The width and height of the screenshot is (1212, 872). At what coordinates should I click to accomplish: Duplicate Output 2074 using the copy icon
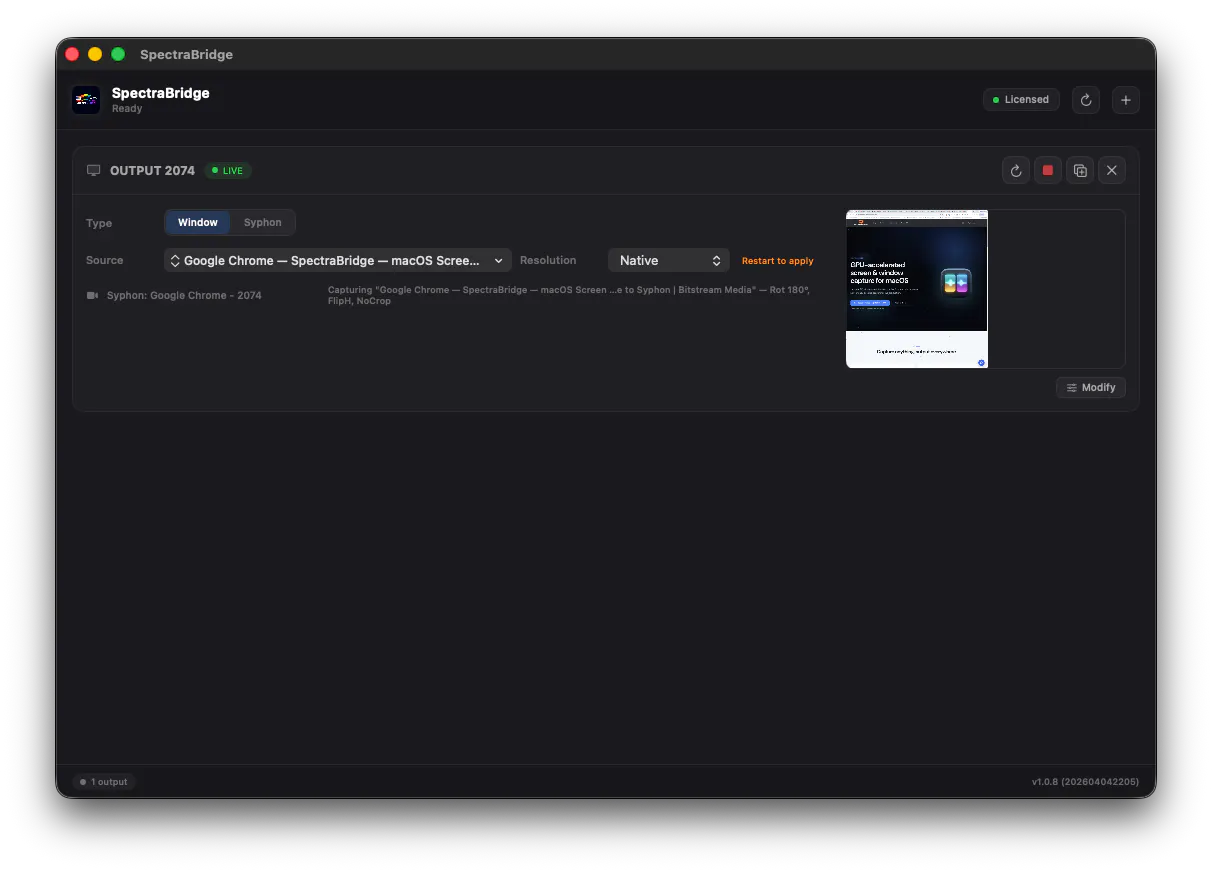1080,171
